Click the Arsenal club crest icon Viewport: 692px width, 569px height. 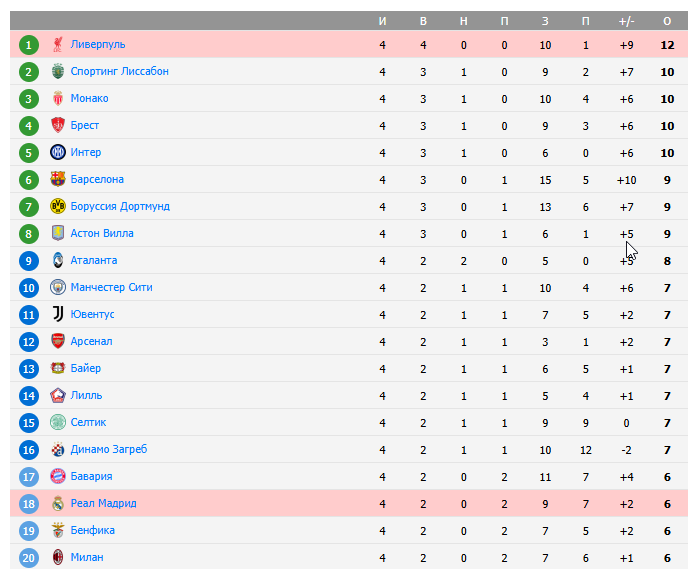pos(58,341)
